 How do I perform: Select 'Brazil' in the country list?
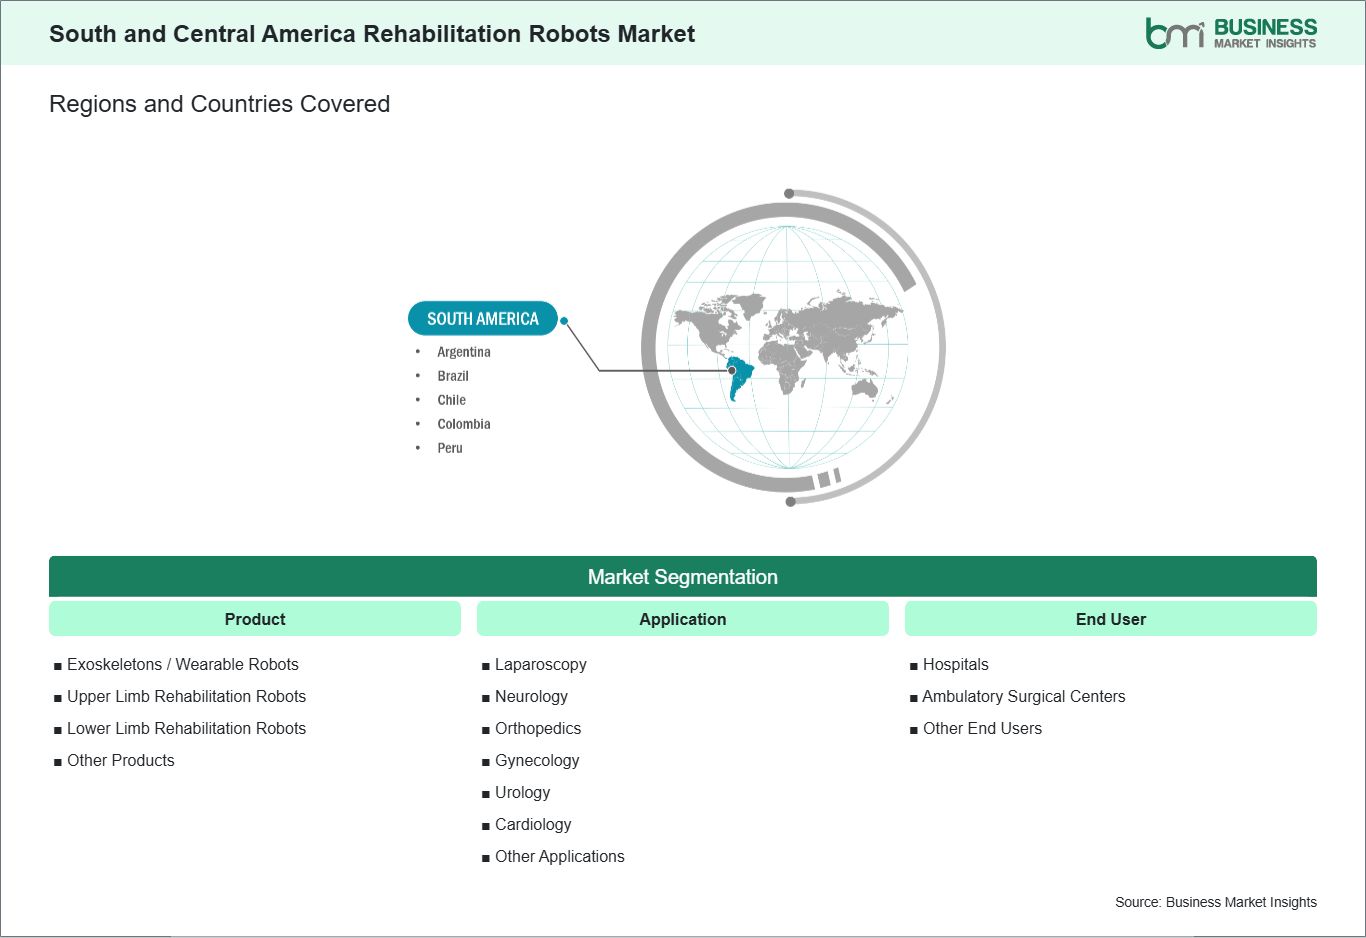[x=453, y=376]
